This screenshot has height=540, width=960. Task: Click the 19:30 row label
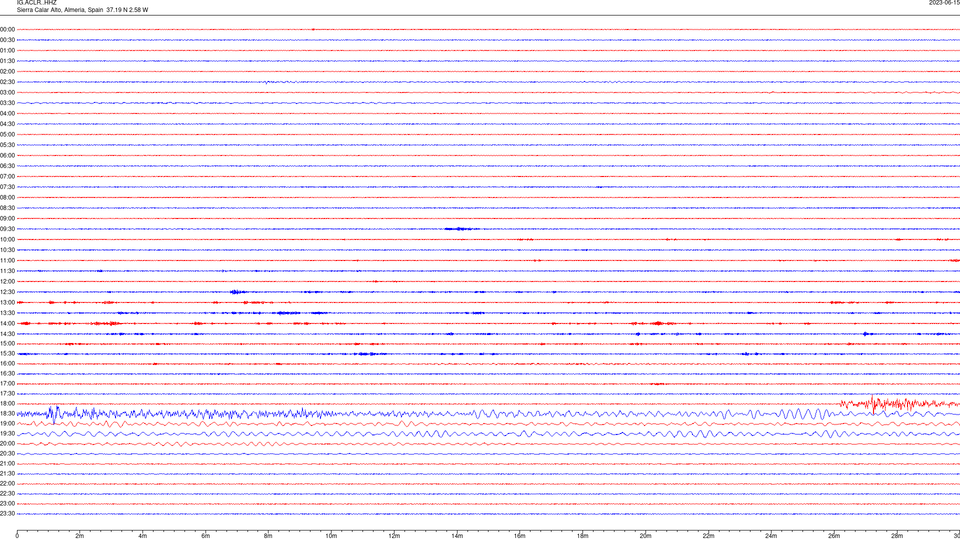7,433
